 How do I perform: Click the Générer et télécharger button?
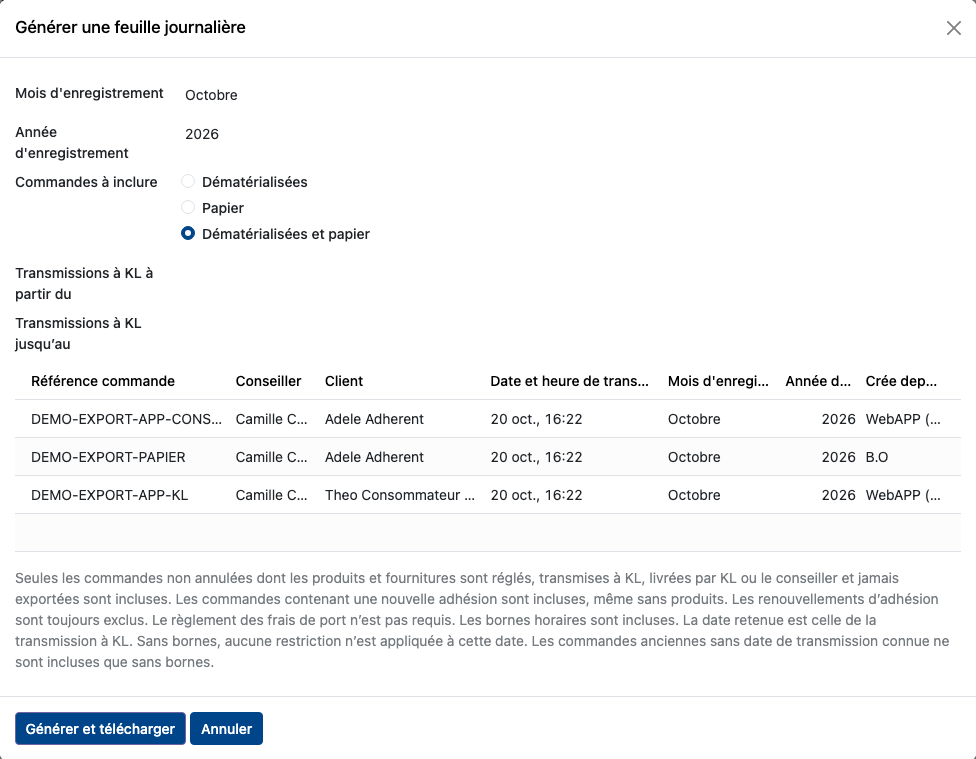(100, 728)
